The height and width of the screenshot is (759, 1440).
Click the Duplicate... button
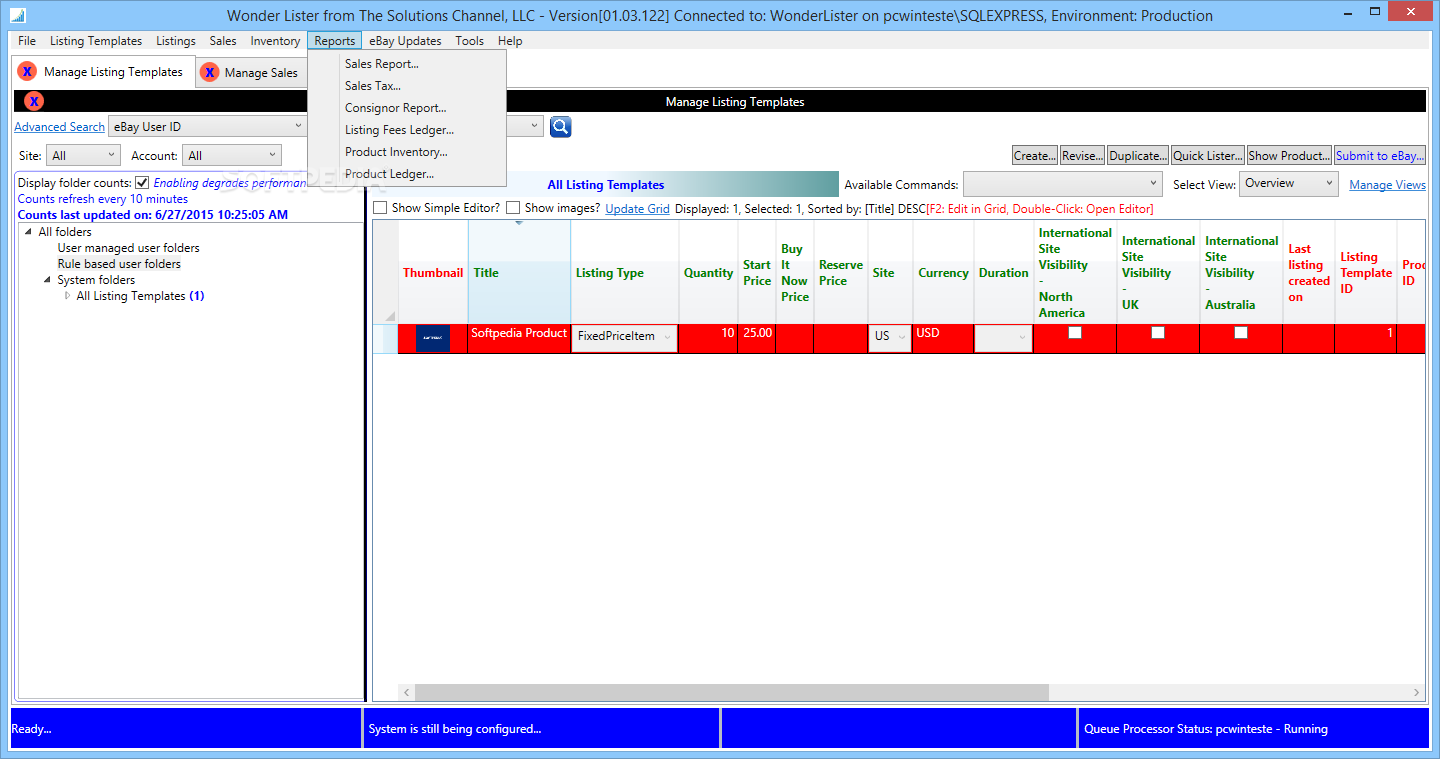pyautogui.click(x=1138, y=156)
